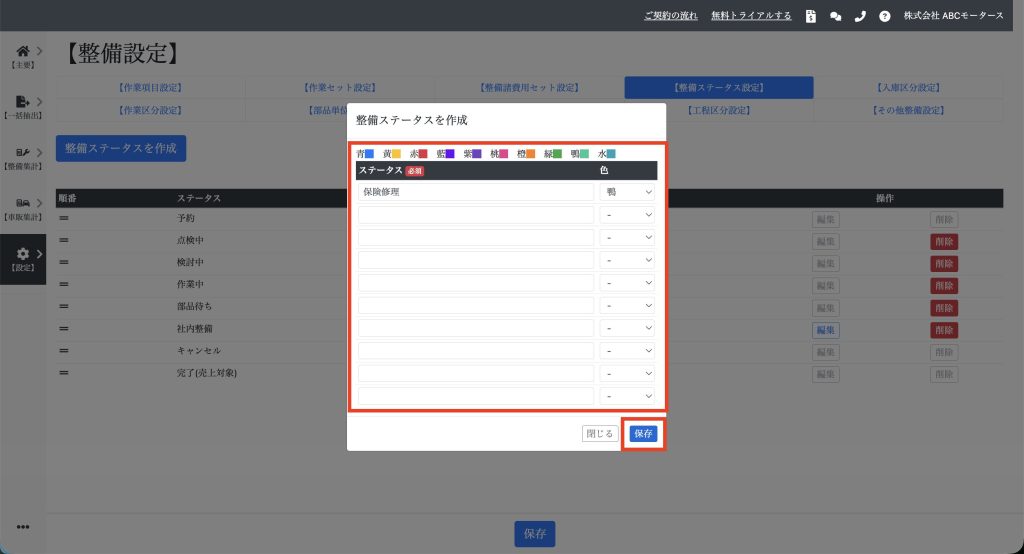Open the 主要 home icon in sidebar

(22, 51)
